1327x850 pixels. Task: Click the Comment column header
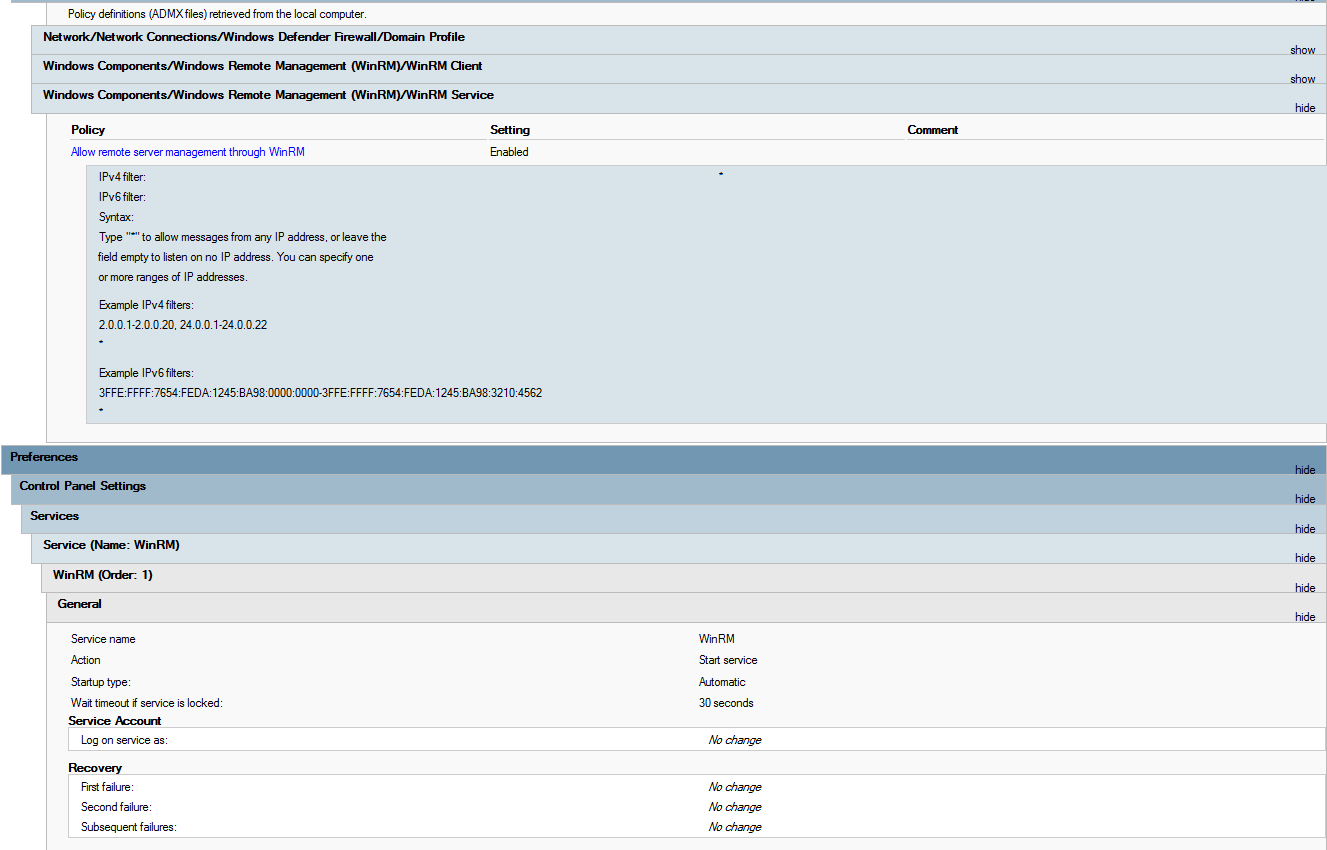[x=933, y=130]
